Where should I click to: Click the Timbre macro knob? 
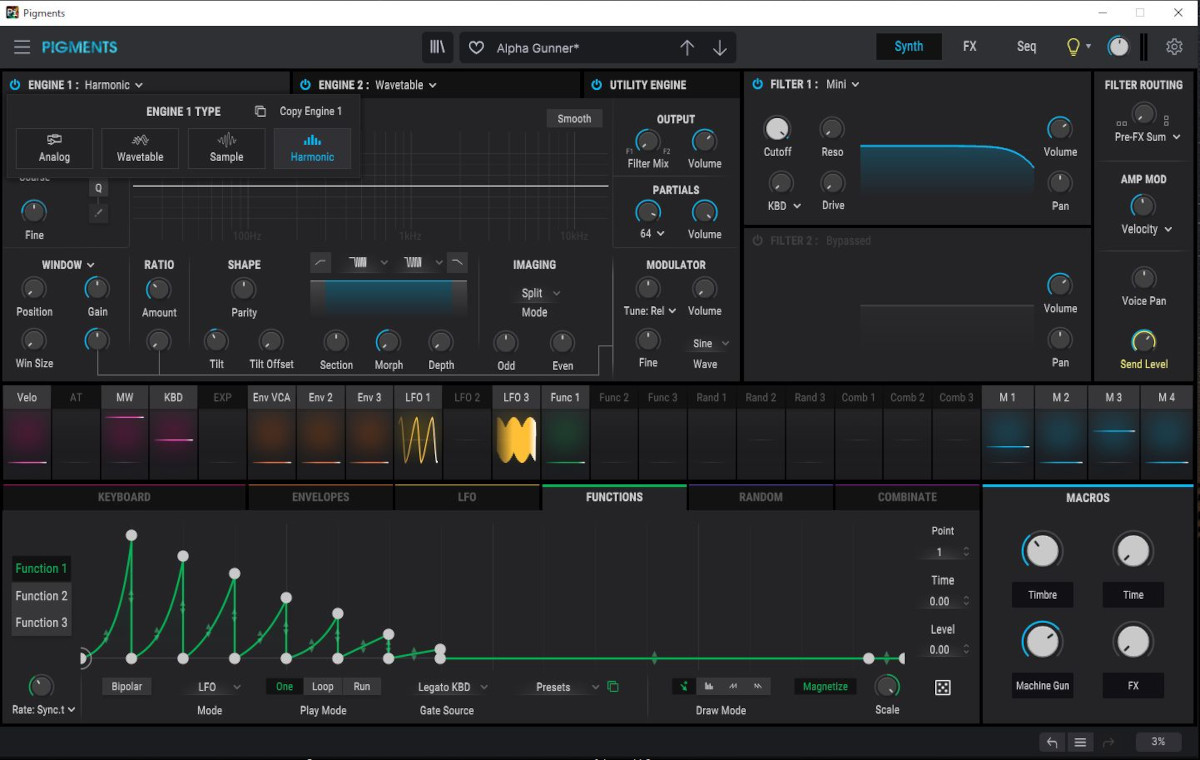[x=1042, y=551]
